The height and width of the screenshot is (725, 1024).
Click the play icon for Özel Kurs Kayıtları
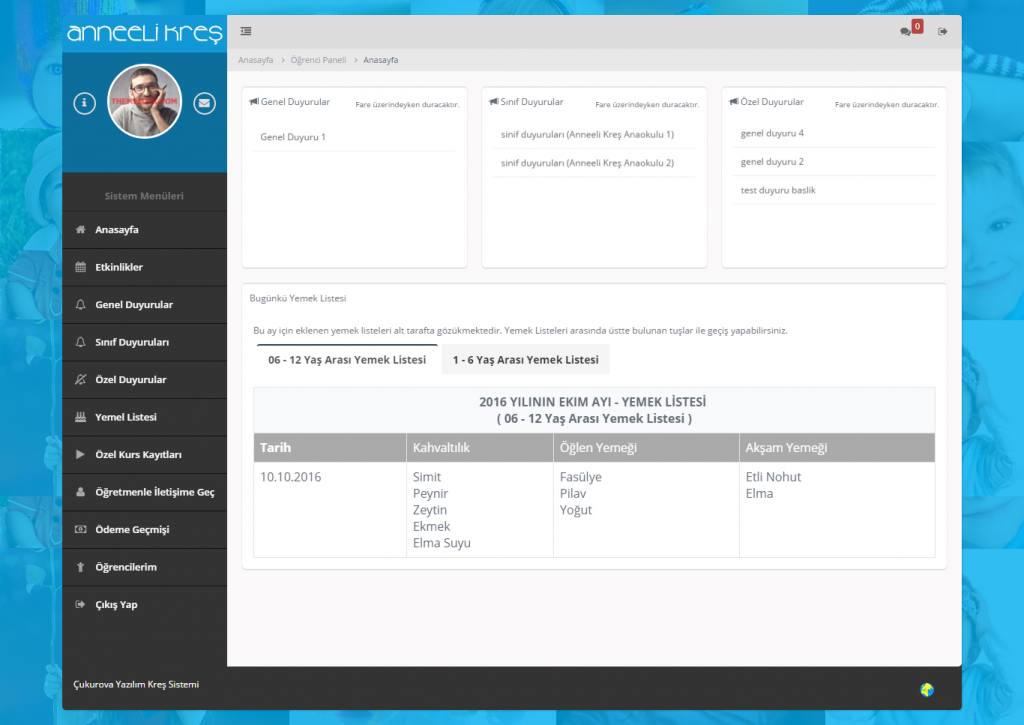tap(81, 455)
